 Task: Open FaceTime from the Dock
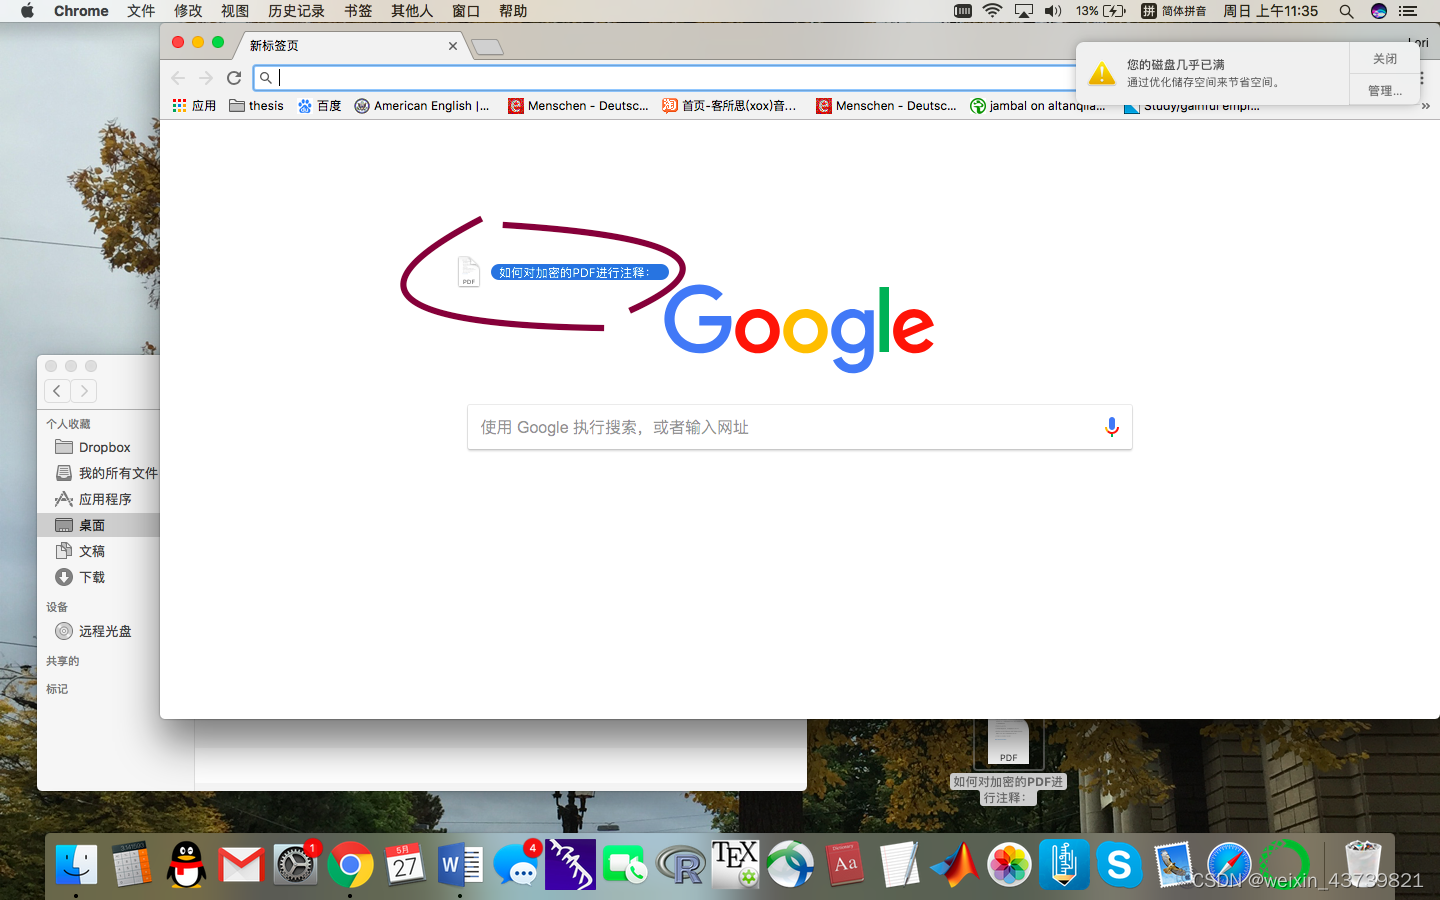(x=624, y=865)
